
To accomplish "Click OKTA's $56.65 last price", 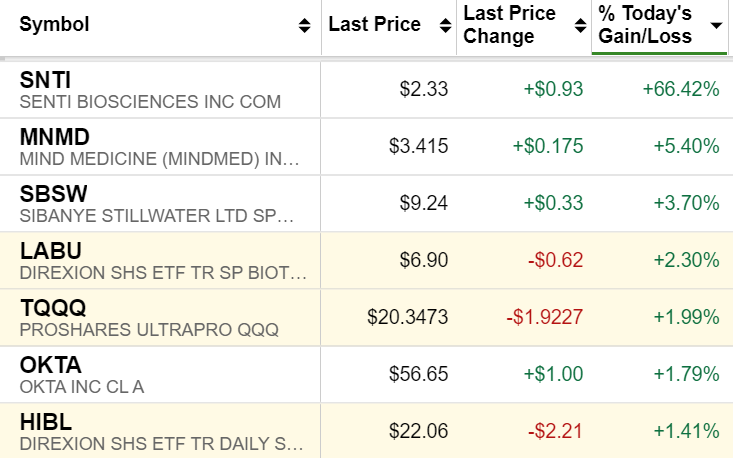I will coord(418,375).
